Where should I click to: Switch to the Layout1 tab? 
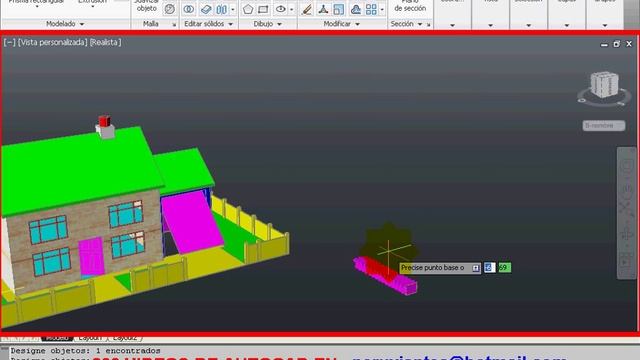(90, 338)
